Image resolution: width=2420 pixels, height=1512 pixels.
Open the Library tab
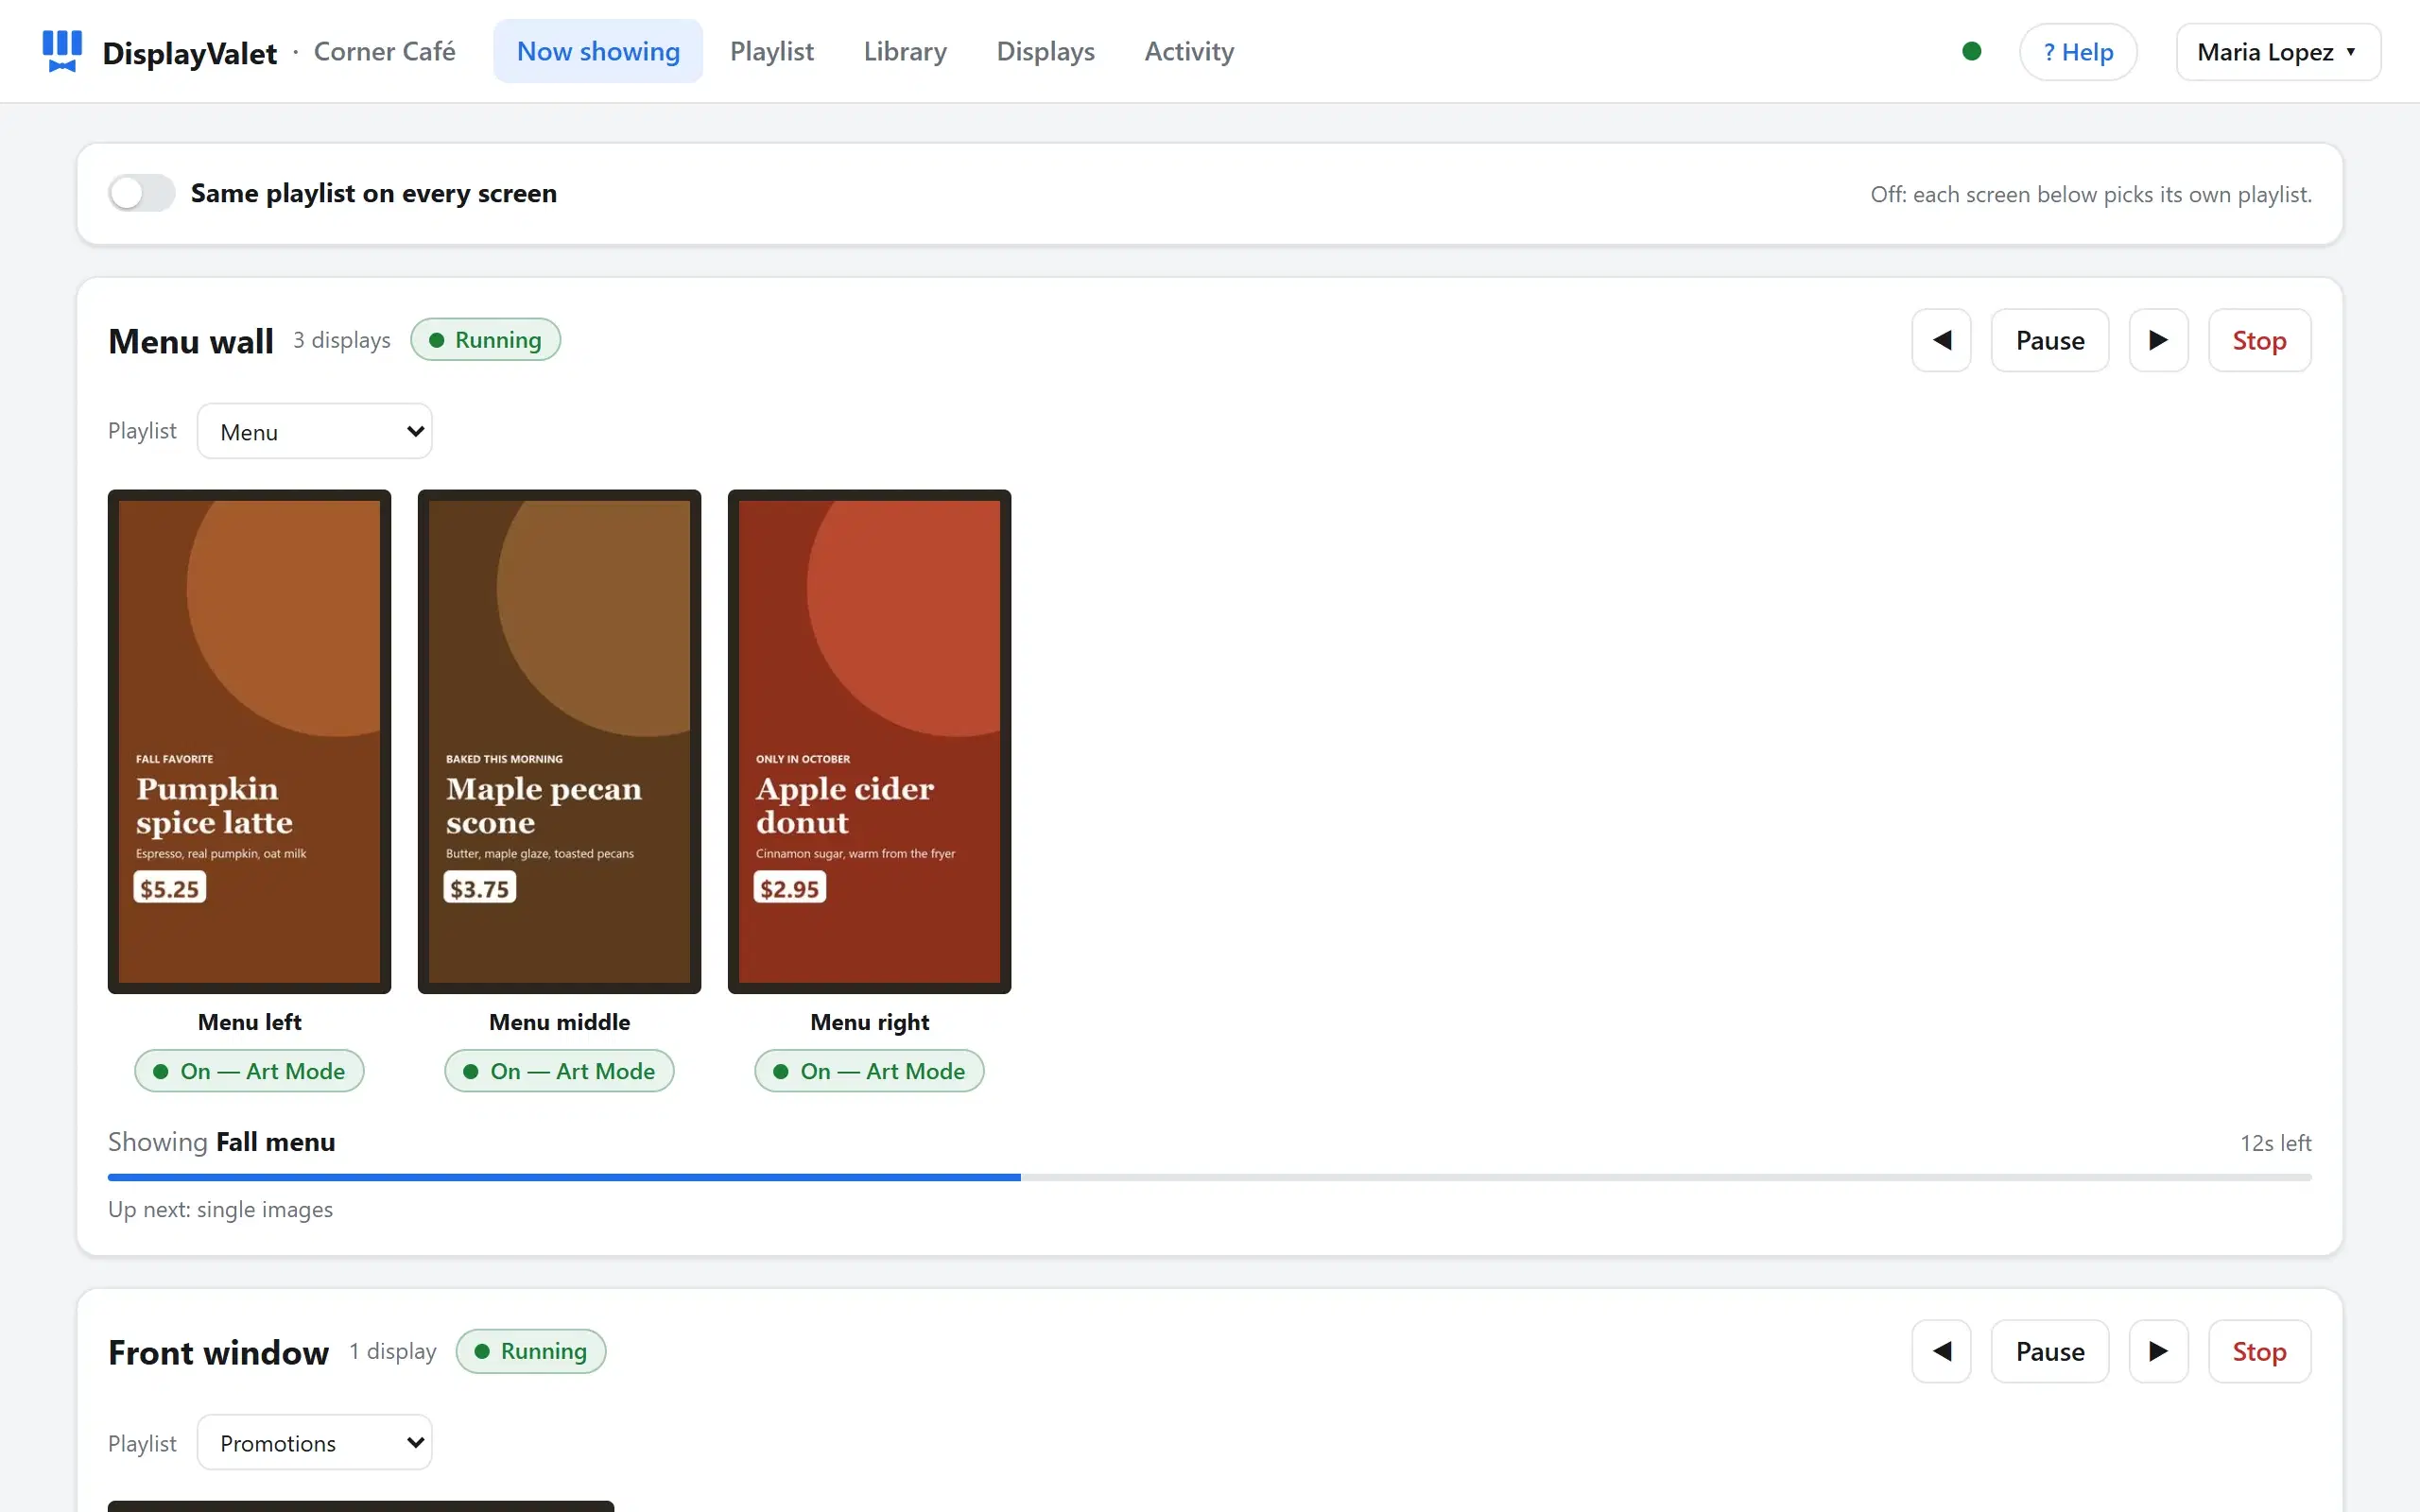coord(905,51)
